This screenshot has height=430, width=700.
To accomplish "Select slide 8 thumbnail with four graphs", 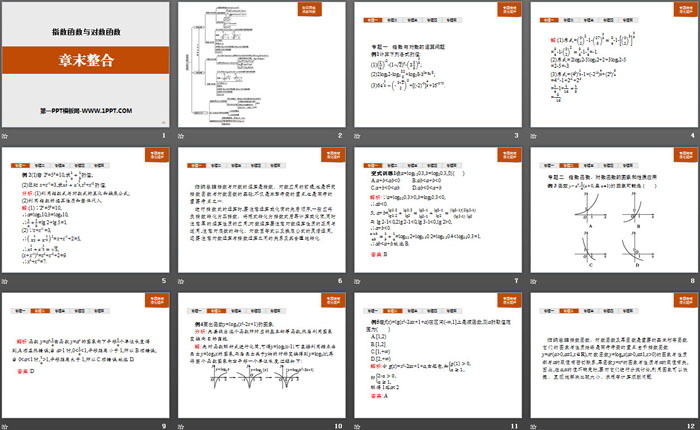I will (614, 210).
